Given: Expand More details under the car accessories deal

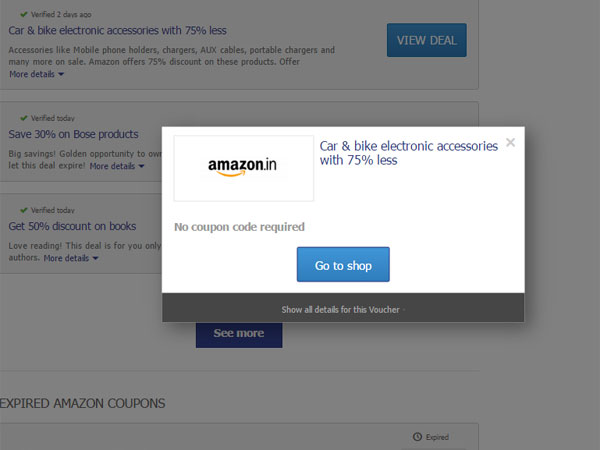Looking at the screenshot, I should pos(36,74).
